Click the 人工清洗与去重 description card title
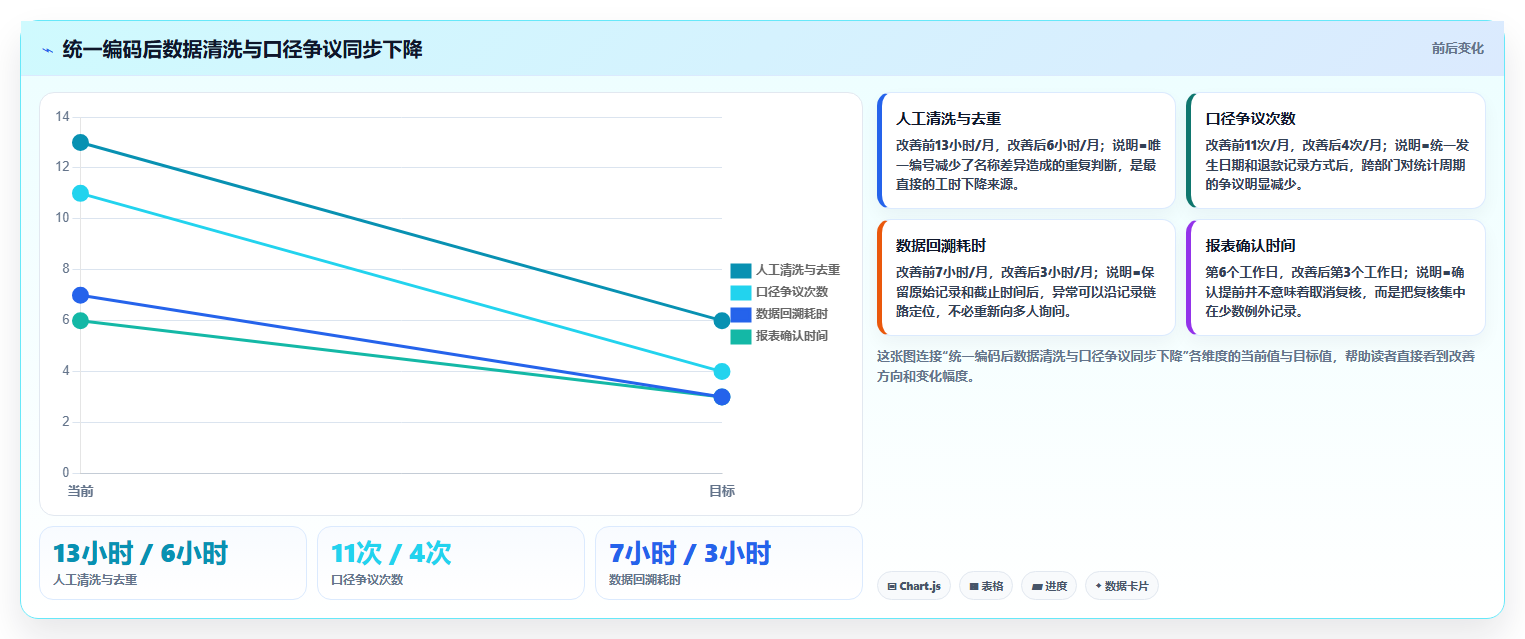This screenshot has width=1525, height=639. coord(949,118)
